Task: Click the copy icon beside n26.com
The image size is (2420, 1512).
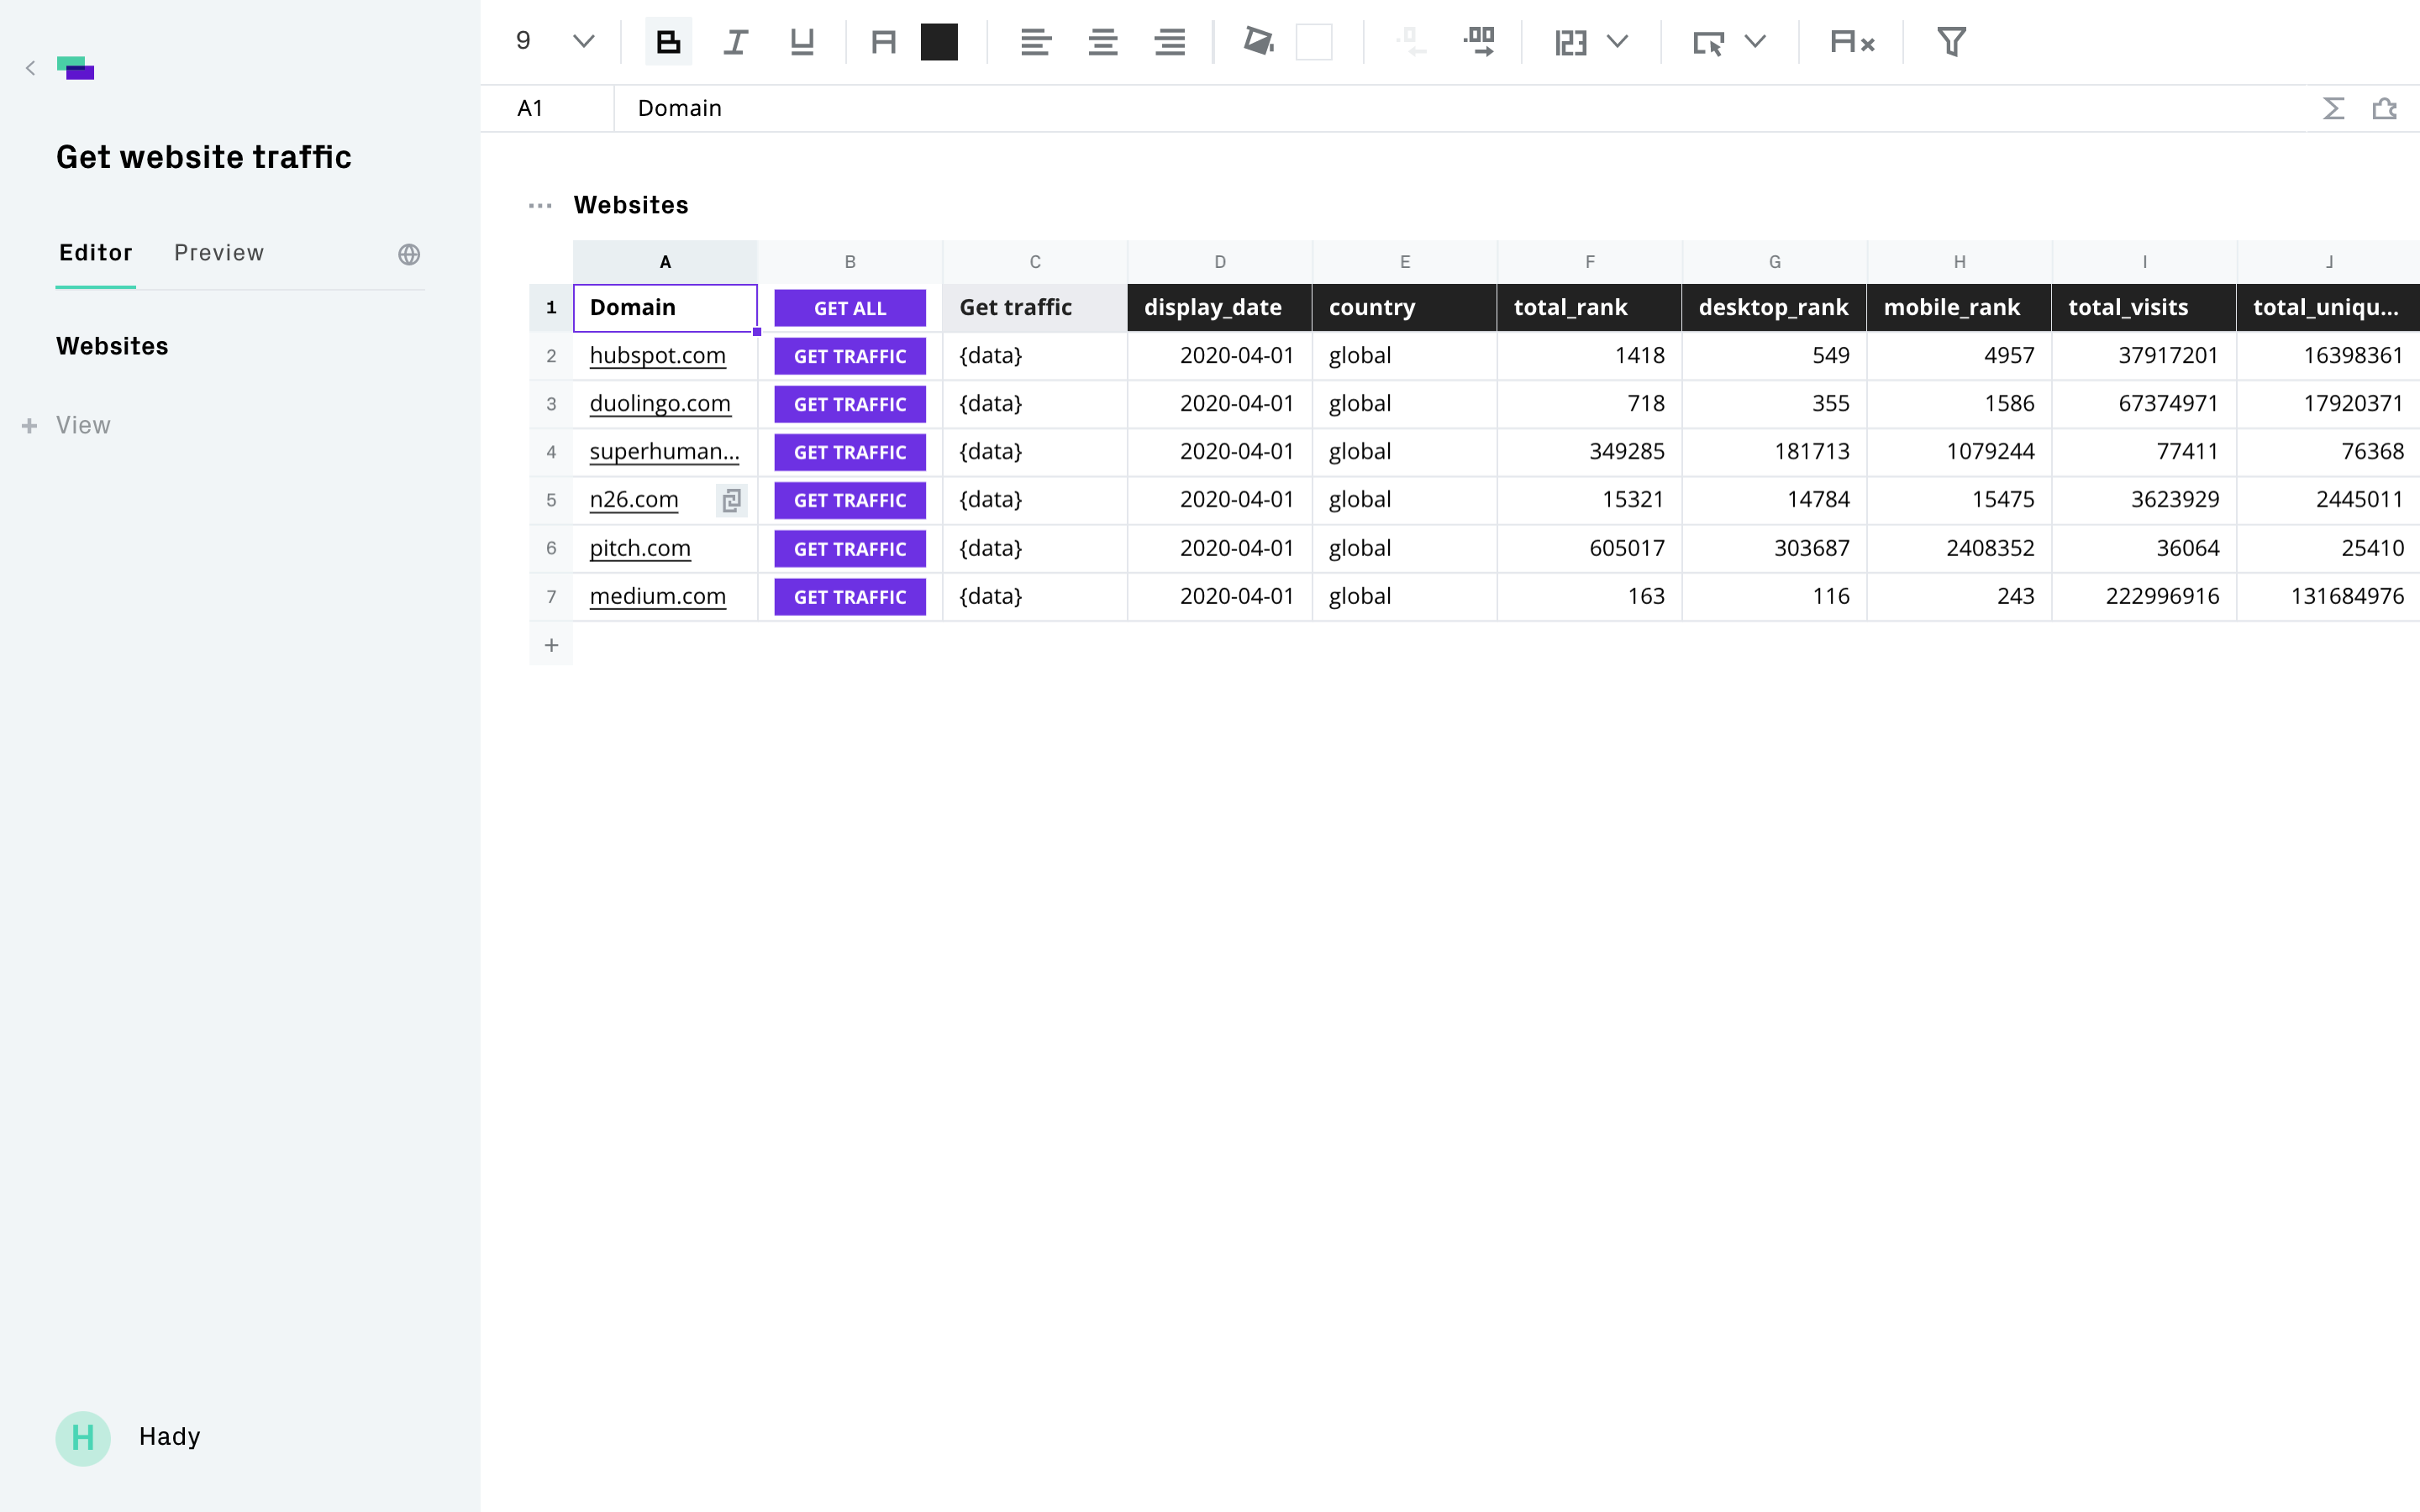Action: 732,500
